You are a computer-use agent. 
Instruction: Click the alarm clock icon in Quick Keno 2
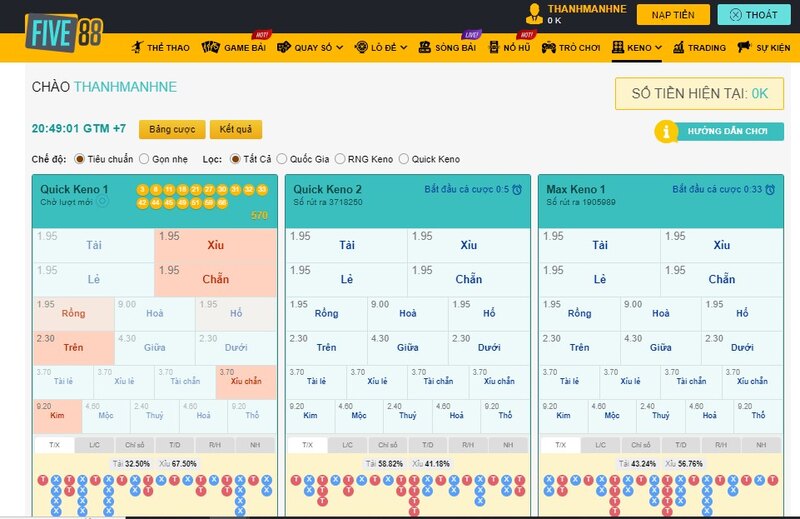[517, 189]
